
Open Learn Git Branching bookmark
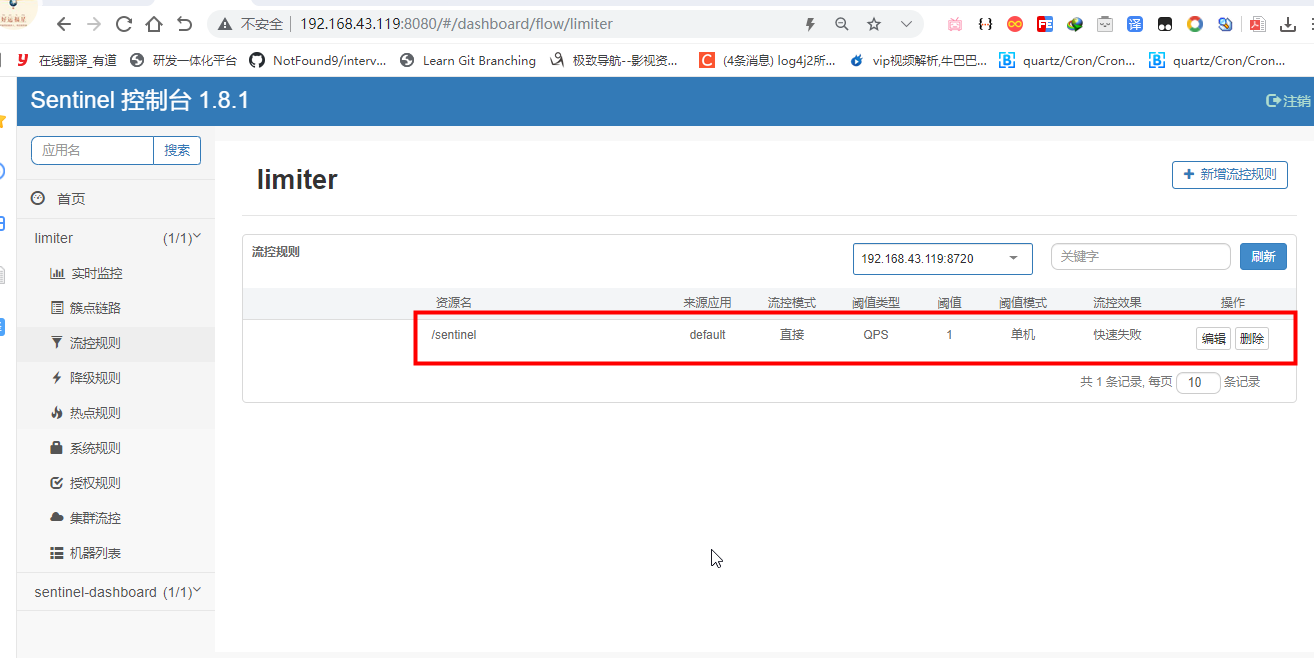[x=468, y=60]
